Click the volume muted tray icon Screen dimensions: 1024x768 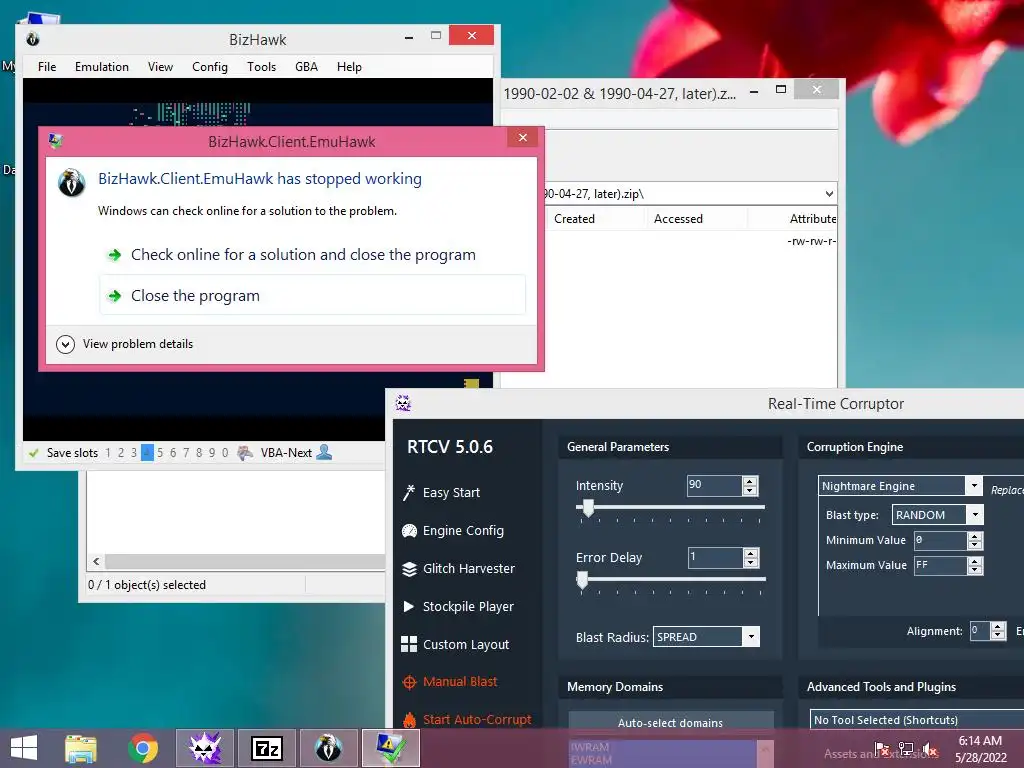pos(930,749)
